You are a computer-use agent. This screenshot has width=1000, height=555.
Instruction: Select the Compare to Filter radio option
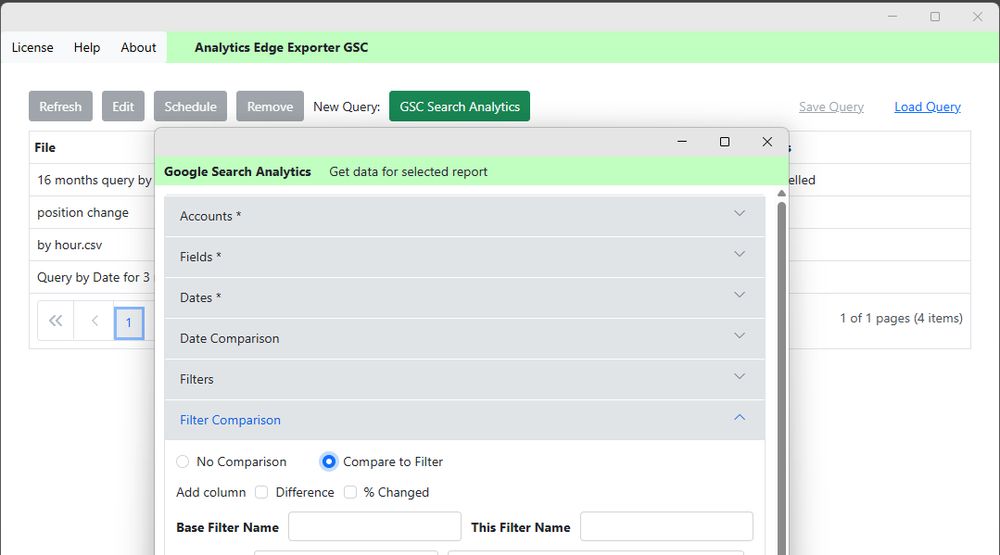click(328, 461)
